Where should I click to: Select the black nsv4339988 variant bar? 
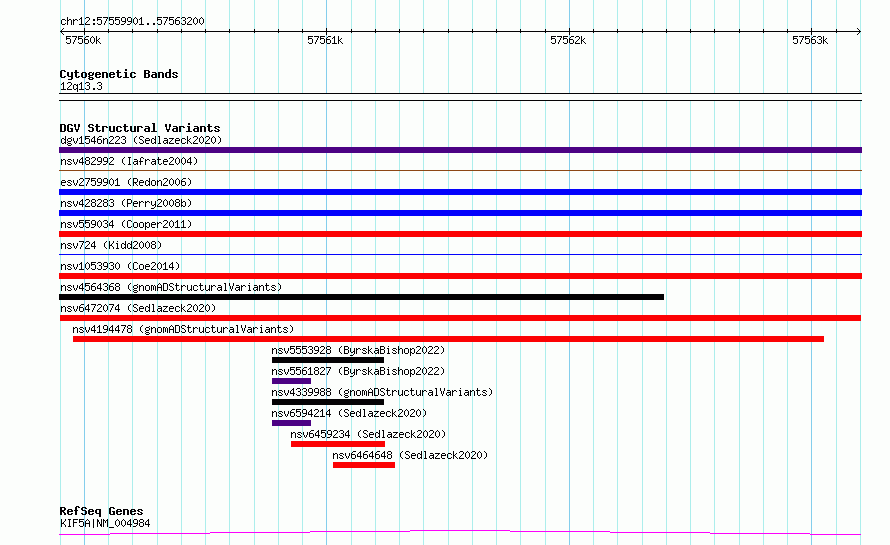coord(328,402)
